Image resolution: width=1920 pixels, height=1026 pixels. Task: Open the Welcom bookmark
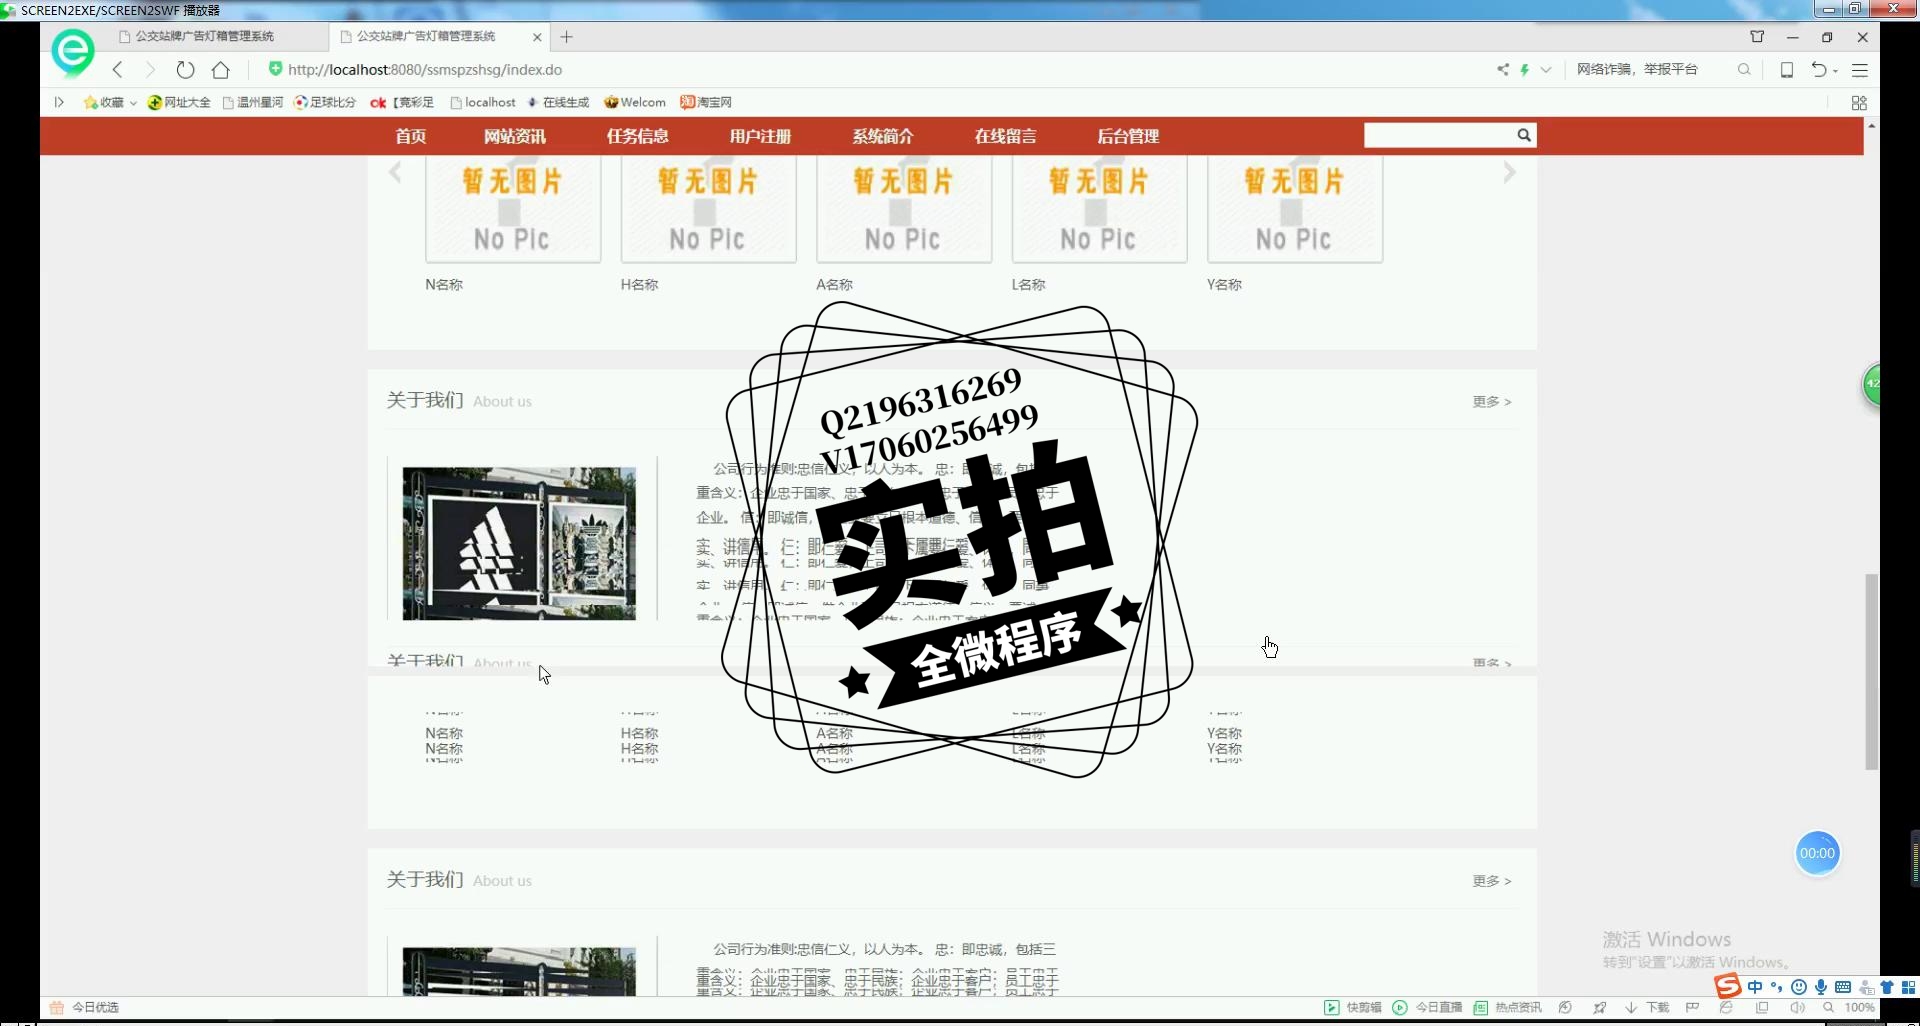[x=635, y=102]
